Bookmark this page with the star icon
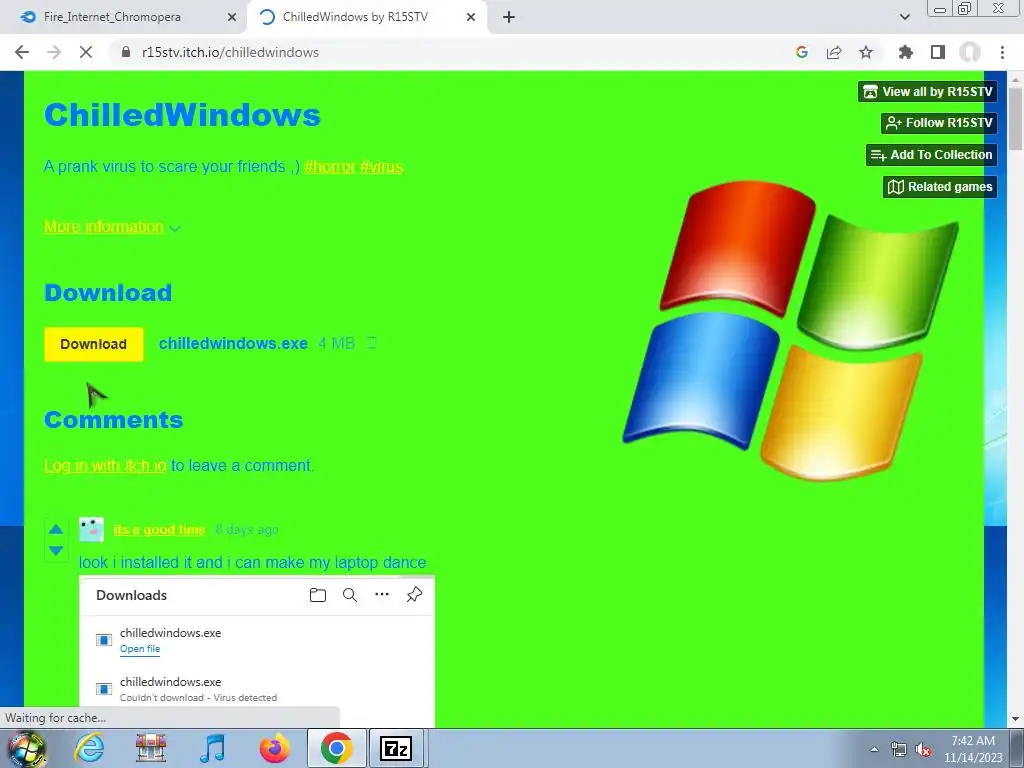Viewport: 1024px width, 768px height. click(866, 52)
